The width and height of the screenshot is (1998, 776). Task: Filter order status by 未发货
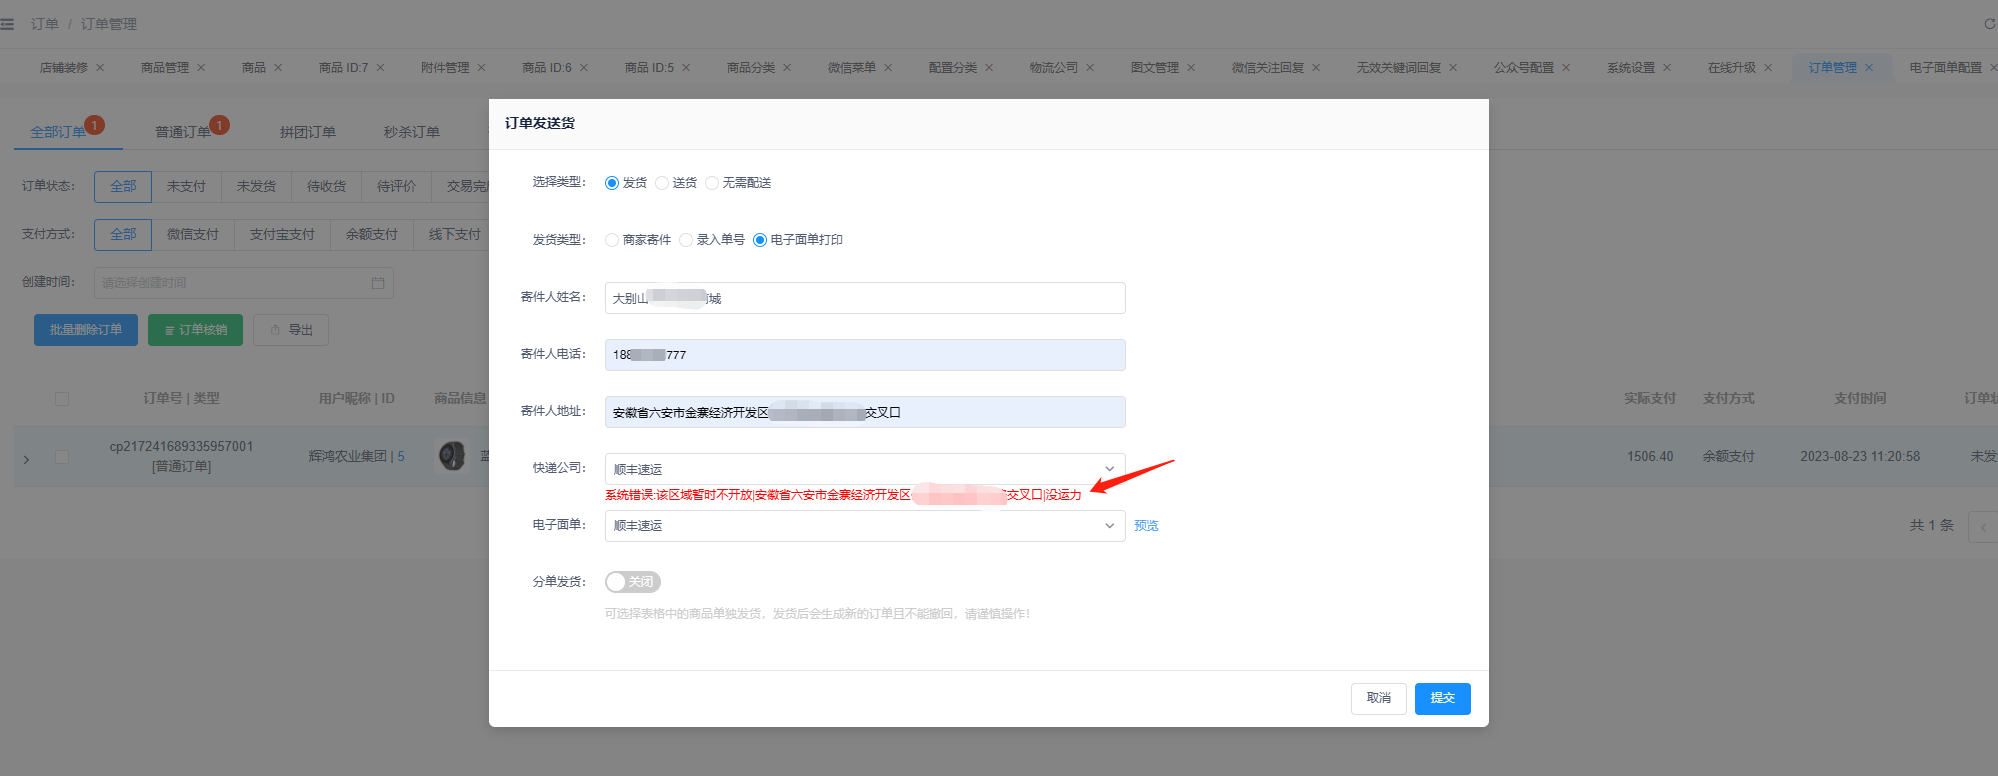(256, 187)
